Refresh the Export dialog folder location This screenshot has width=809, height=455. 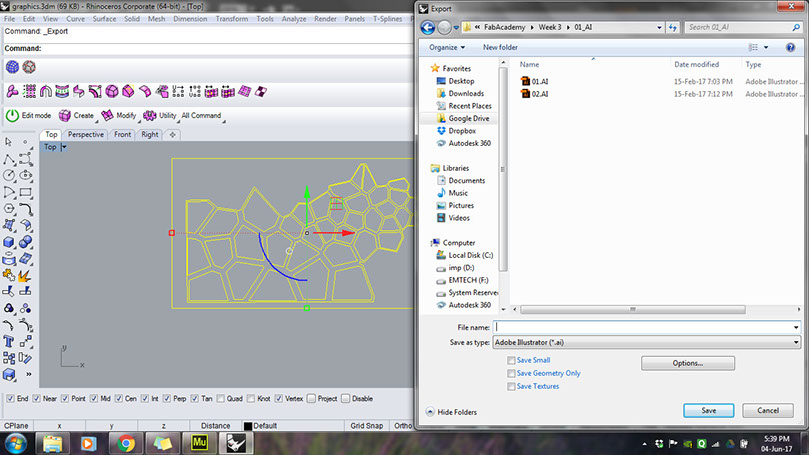(672, 27)
